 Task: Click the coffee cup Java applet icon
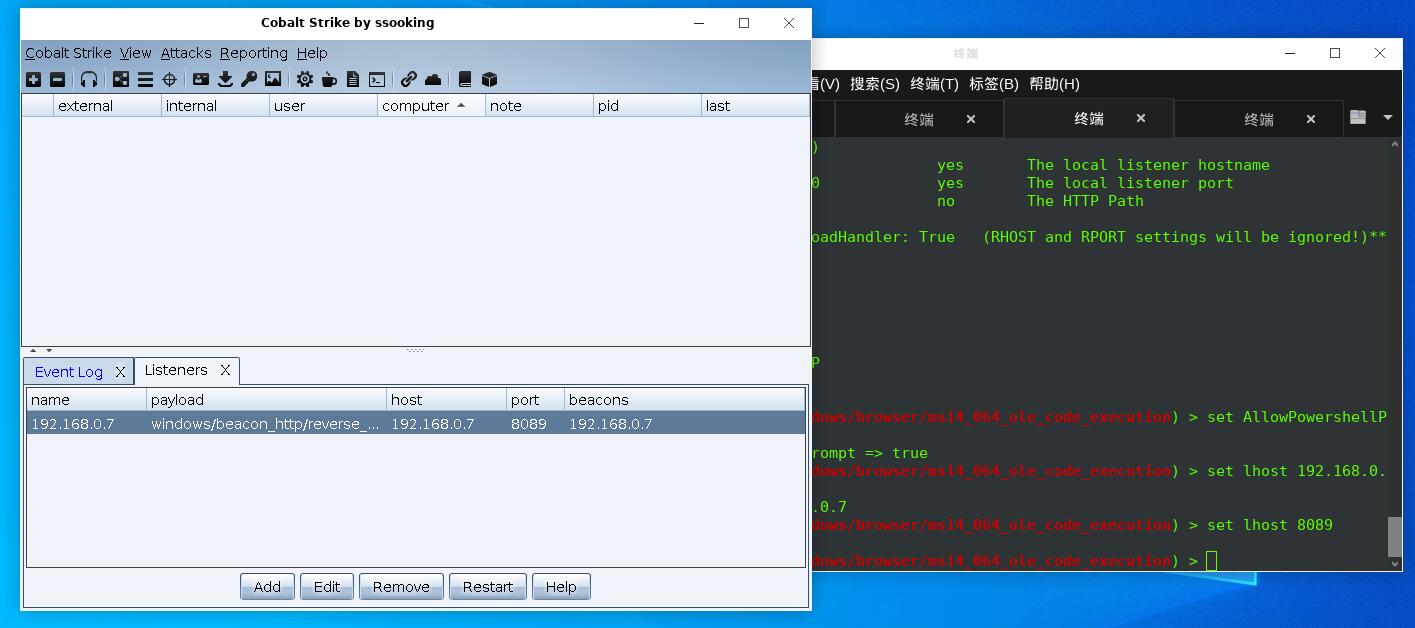coord(329,79)
